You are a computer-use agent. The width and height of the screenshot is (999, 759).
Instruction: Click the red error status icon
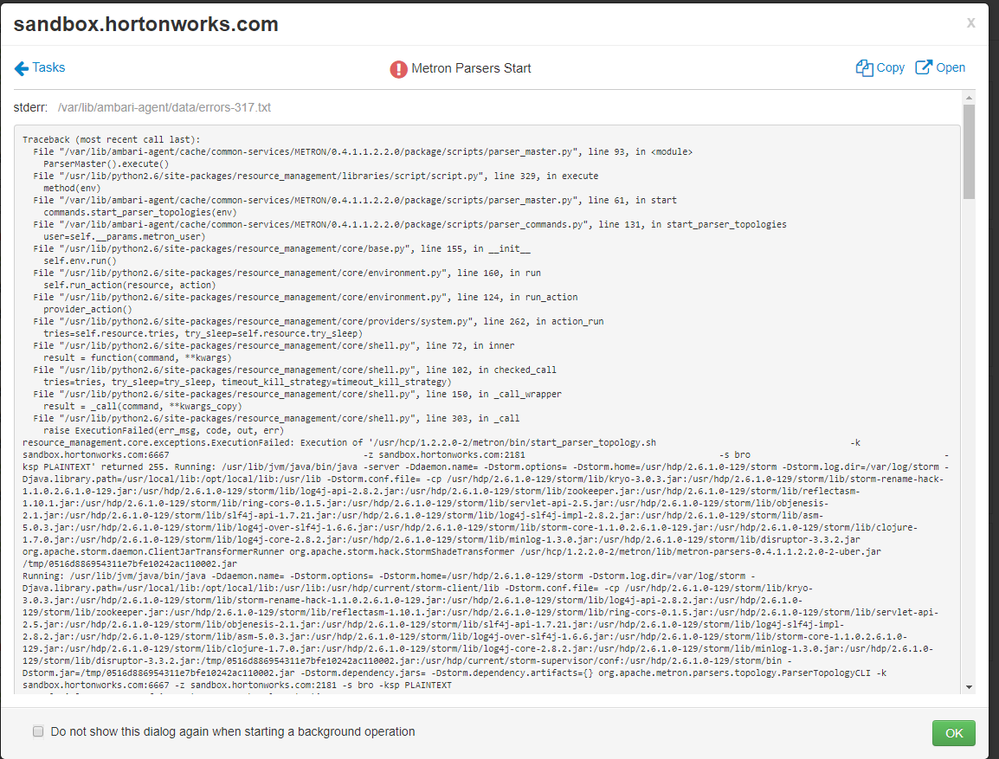pyautogui.click(x=399, y=68)
